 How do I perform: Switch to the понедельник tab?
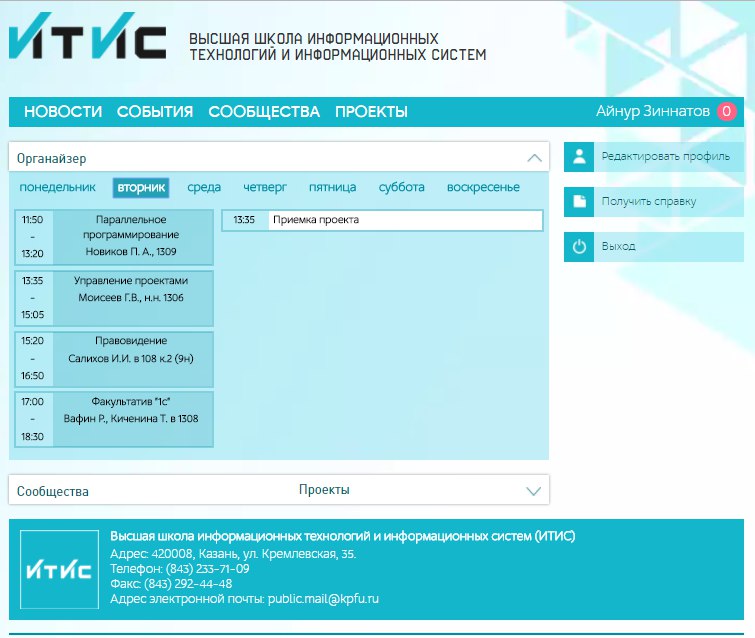click(58, 187)
